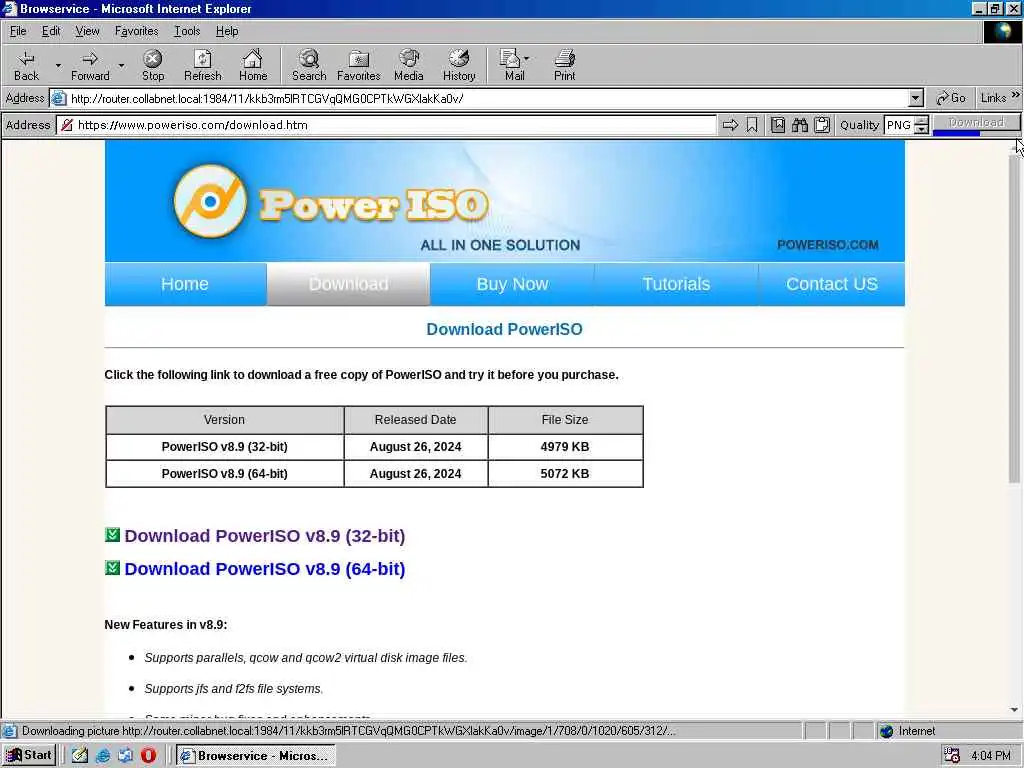
Task: Launch Opera from quick launch bar
Action: pyautogui.click(x=148, y=756)
